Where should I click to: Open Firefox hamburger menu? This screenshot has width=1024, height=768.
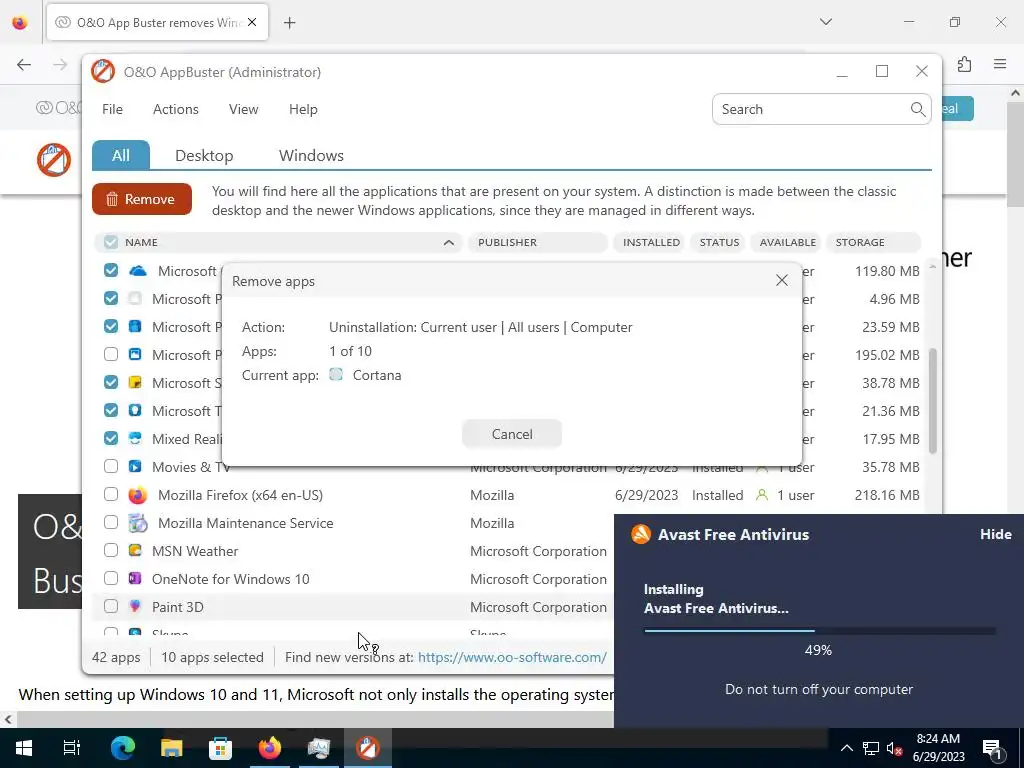tap(1000, 64)
